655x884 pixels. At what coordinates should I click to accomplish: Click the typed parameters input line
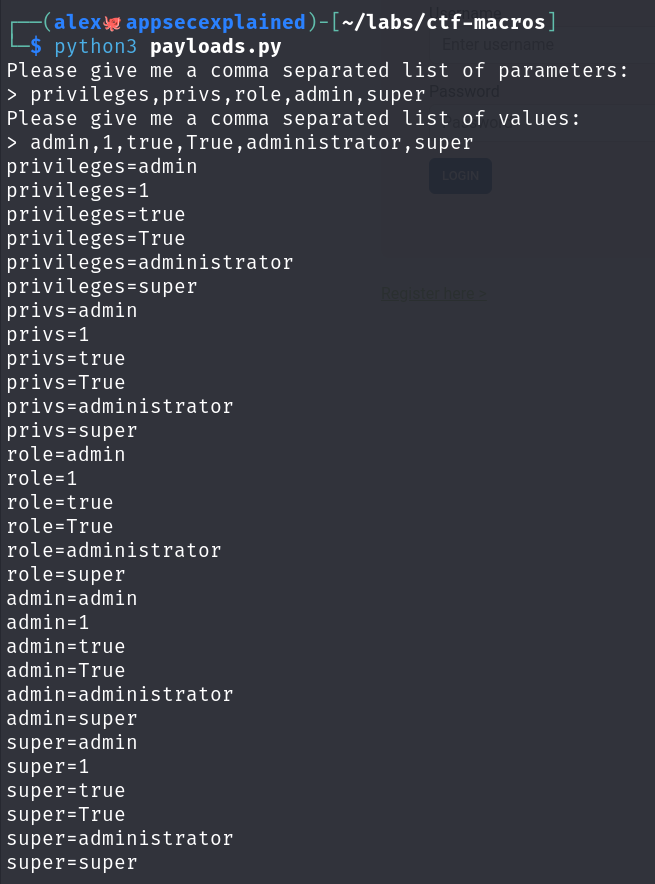(228, 95)
